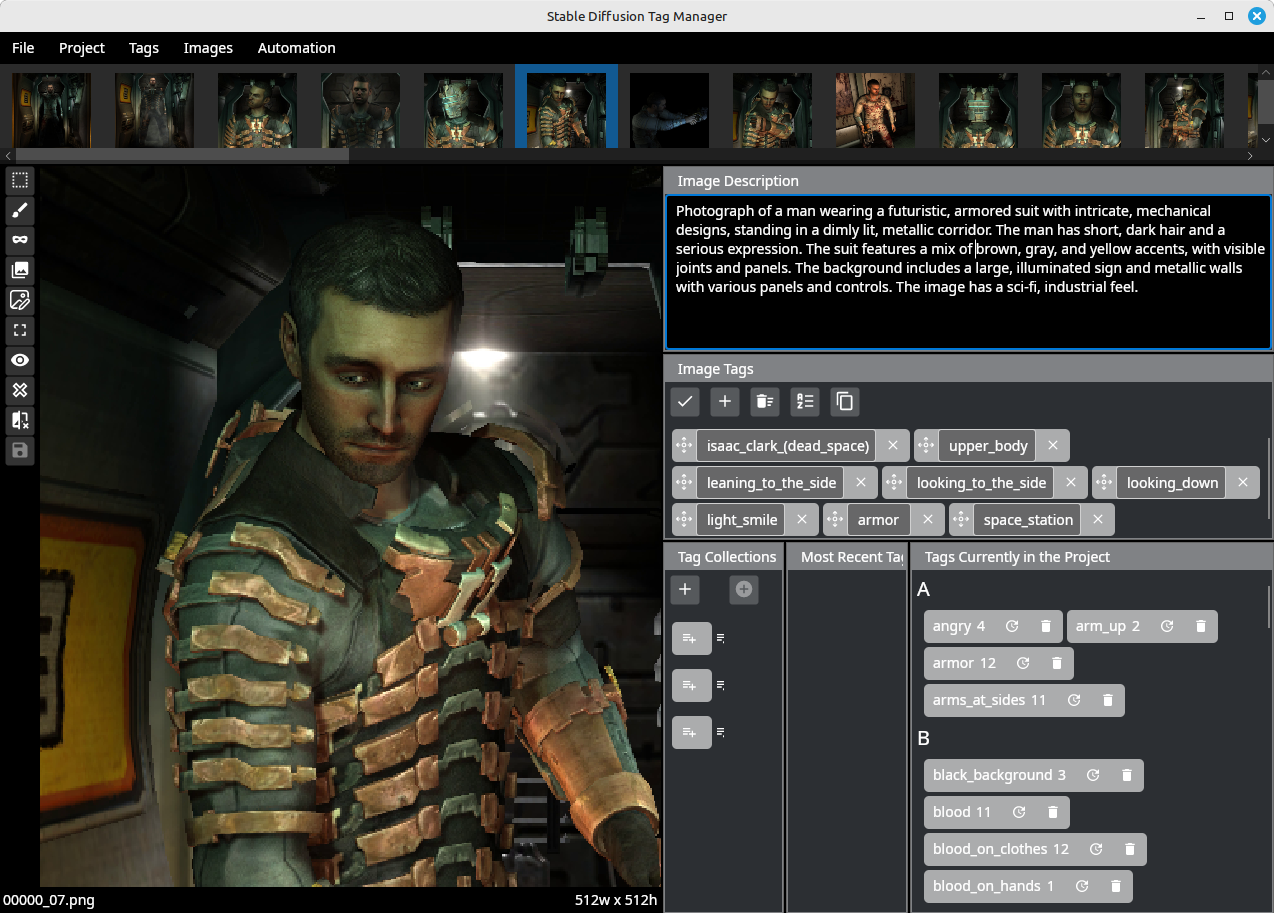
Task: Click the move handle of light_smile tag
Action: pyautogui.click(x=684, y=520)
